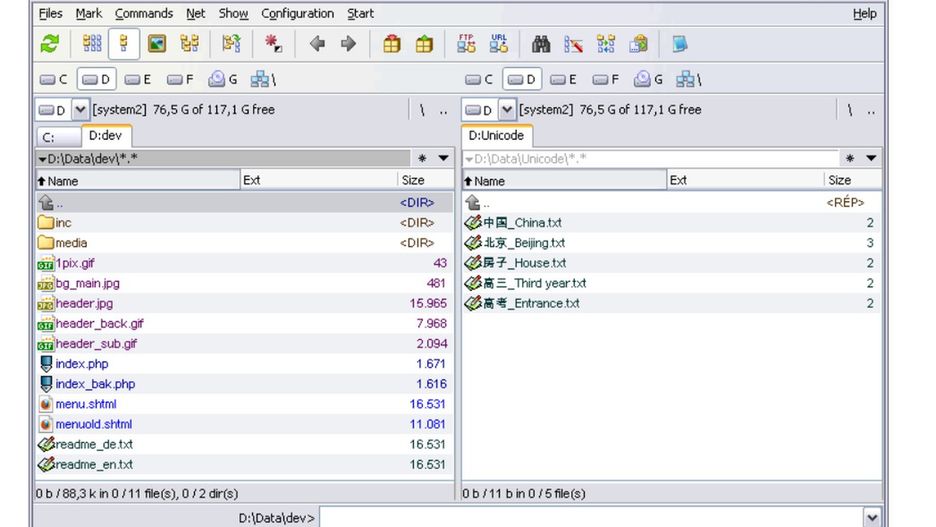Screen dimensions: 936x527
Task: Select the D:Unicode tab in right panel
Action: (x=497, y=136)
